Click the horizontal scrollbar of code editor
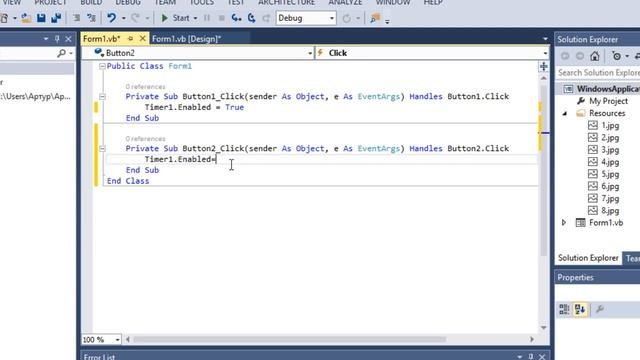The height and width of the screenshot is (360, 640). click(x=290, y=339)
